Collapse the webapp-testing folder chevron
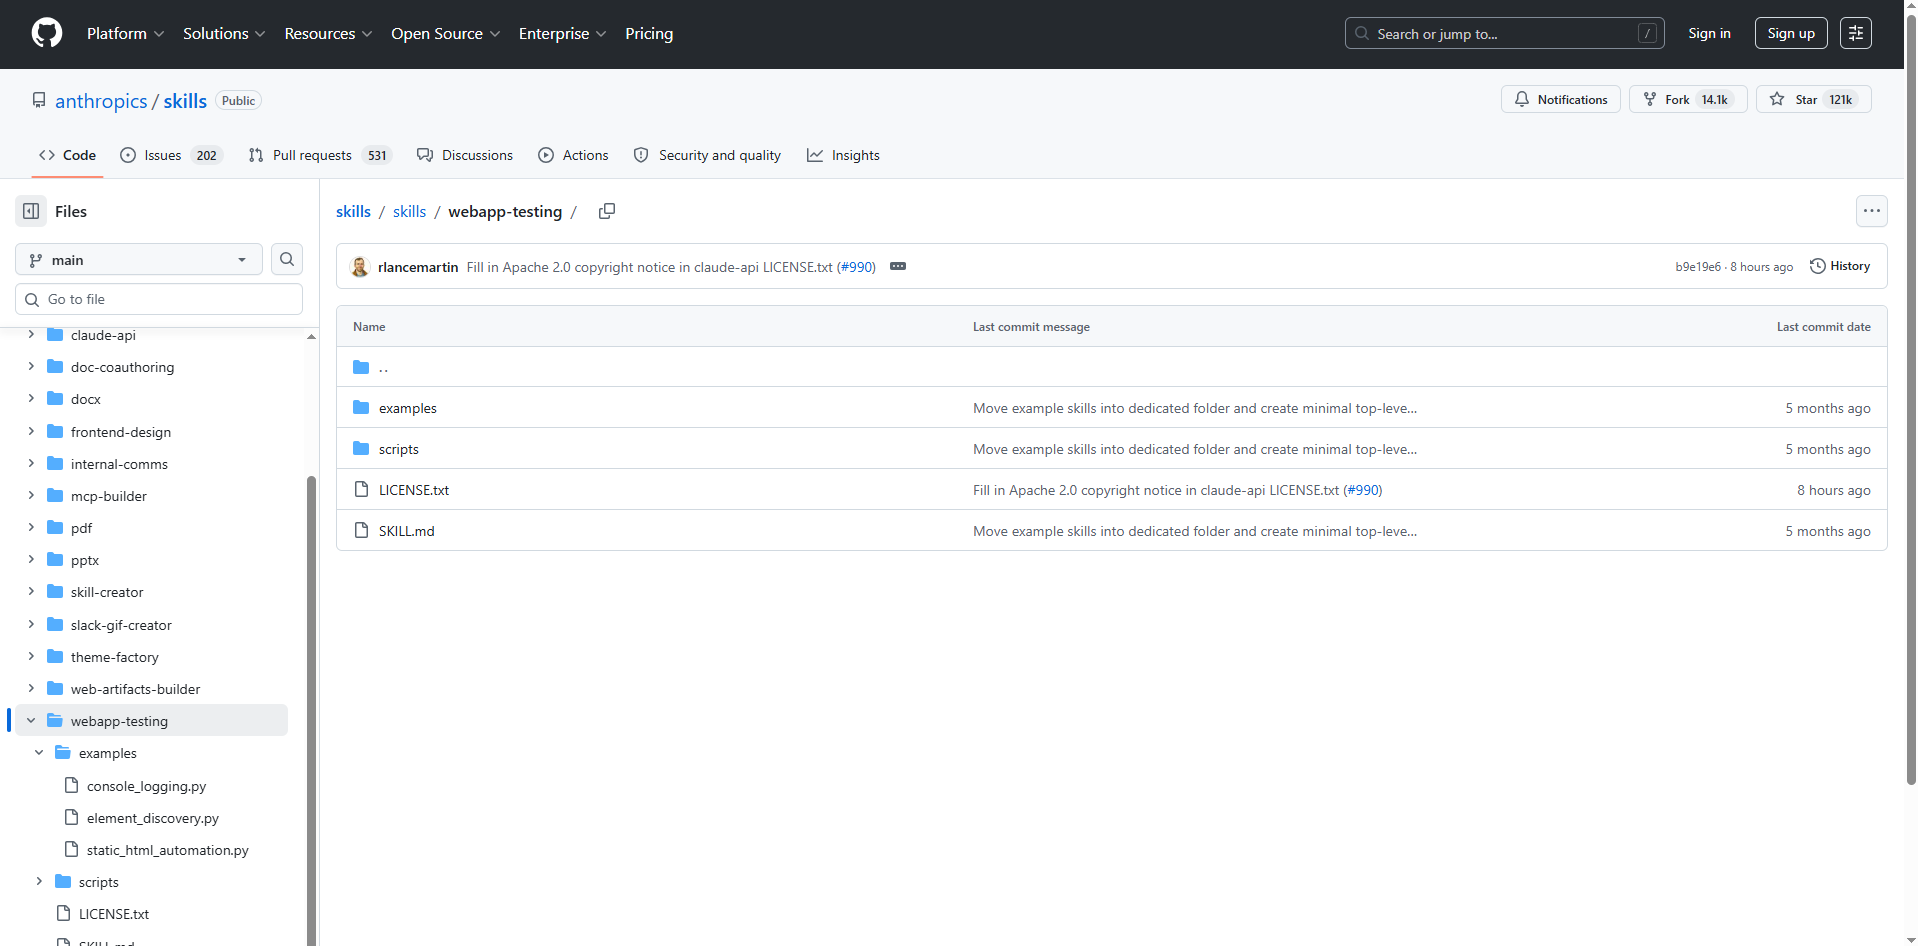Screen dimensions: 1918x946 point(31,720)
